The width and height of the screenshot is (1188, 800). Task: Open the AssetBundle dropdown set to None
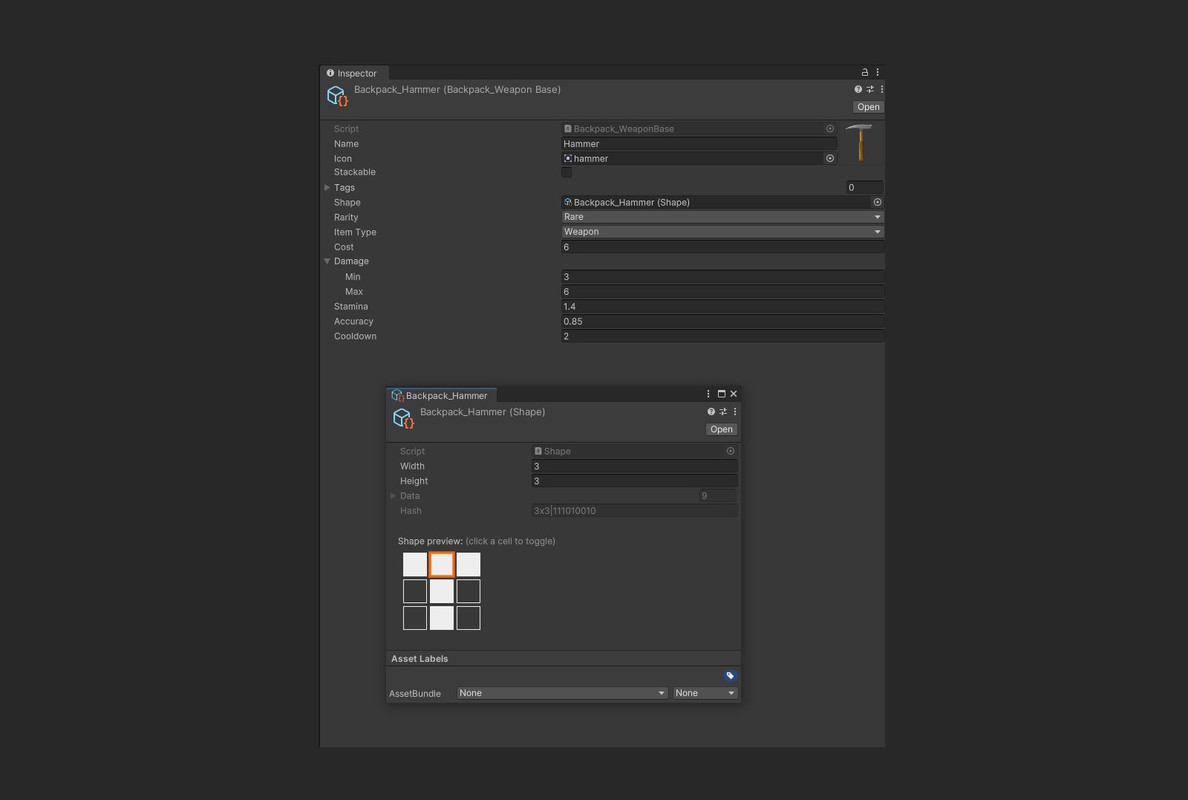tap(560, 692)
